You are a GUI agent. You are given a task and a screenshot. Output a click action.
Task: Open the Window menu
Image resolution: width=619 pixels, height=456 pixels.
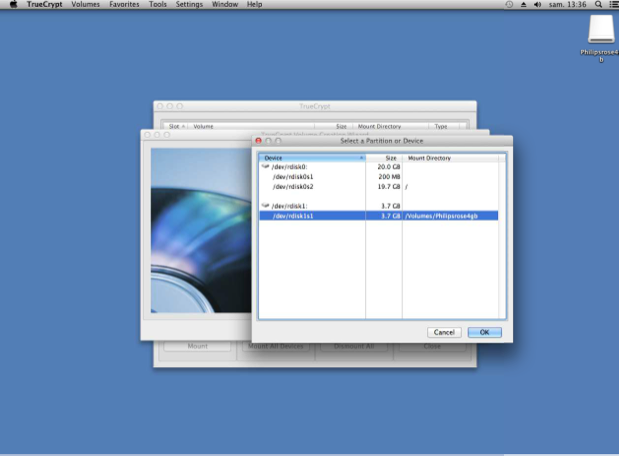tap(225, 4)
